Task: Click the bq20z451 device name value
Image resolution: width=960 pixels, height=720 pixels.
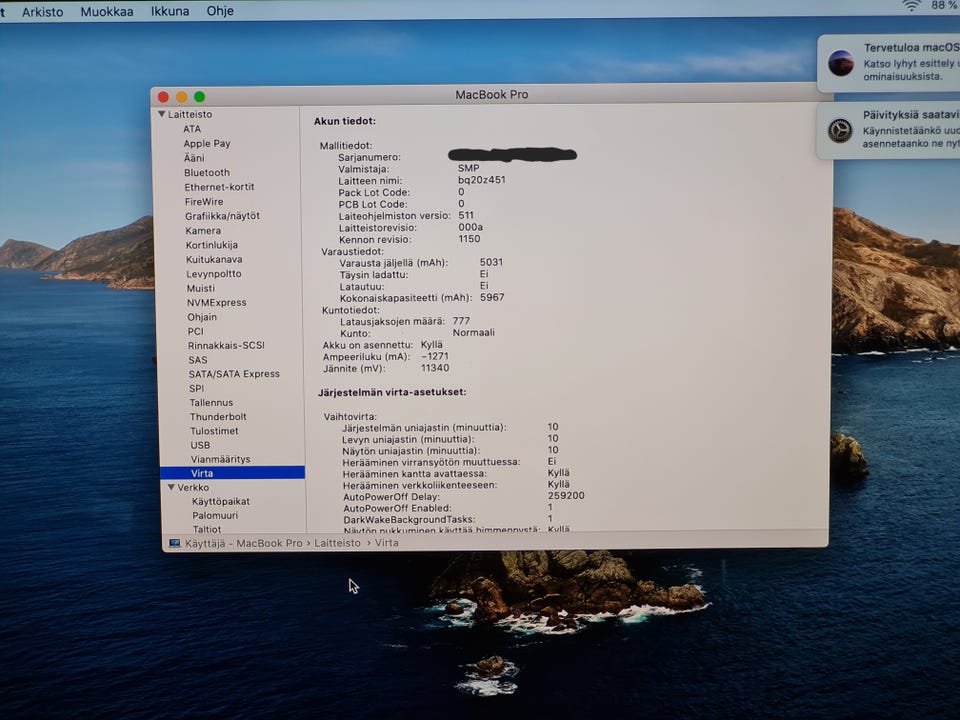Action: point(482,180)
